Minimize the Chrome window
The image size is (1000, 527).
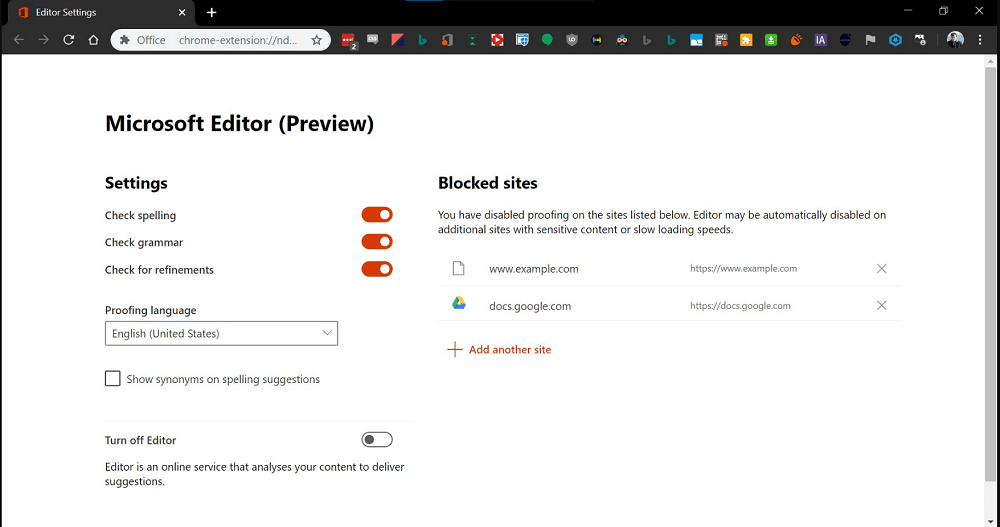click(908, 11)
